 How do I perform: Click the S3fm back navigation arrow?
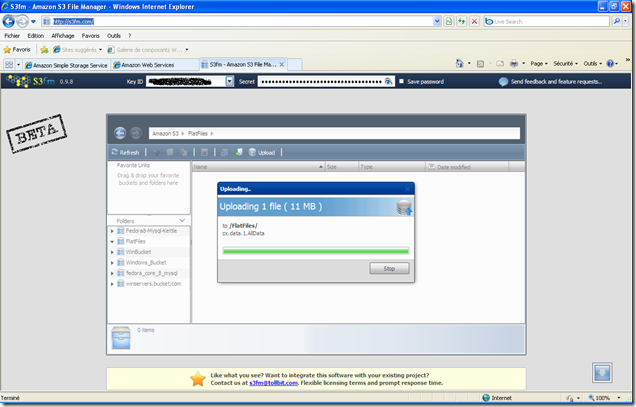pyautogui.click(x=120, y=133)
